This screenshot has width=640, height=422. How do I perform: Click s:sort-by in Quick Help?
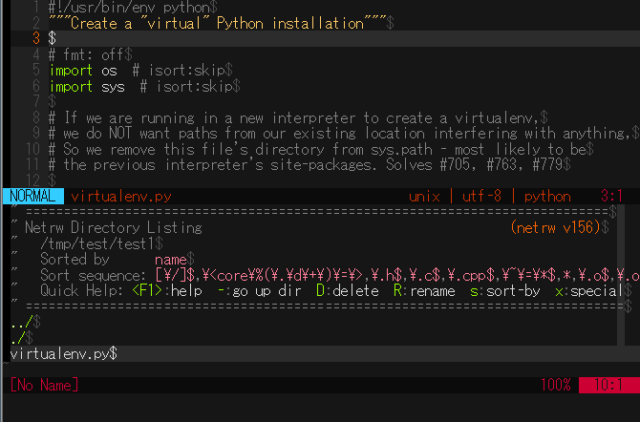505,291
